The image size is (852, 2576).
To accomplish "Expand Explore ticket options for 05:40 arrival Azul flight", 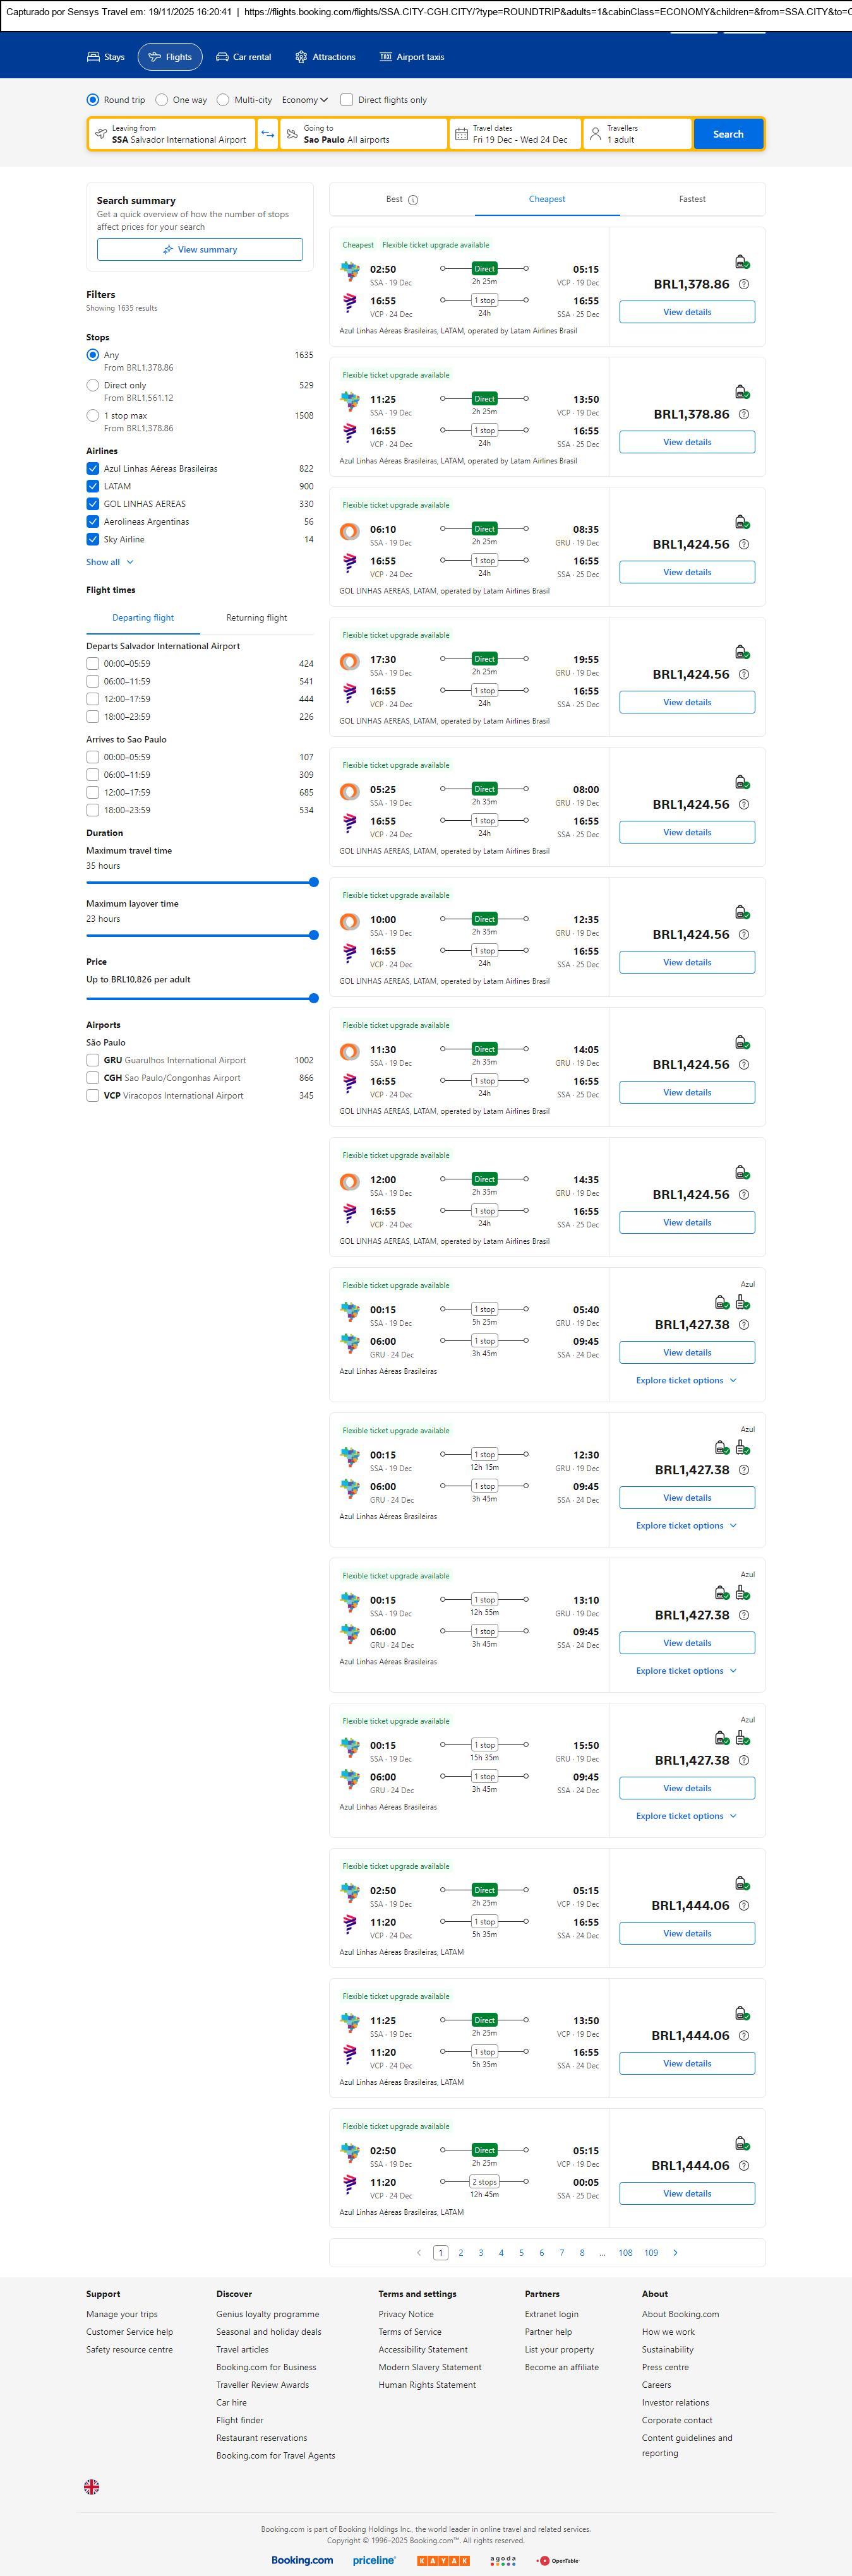I will tap(686, 1380).
